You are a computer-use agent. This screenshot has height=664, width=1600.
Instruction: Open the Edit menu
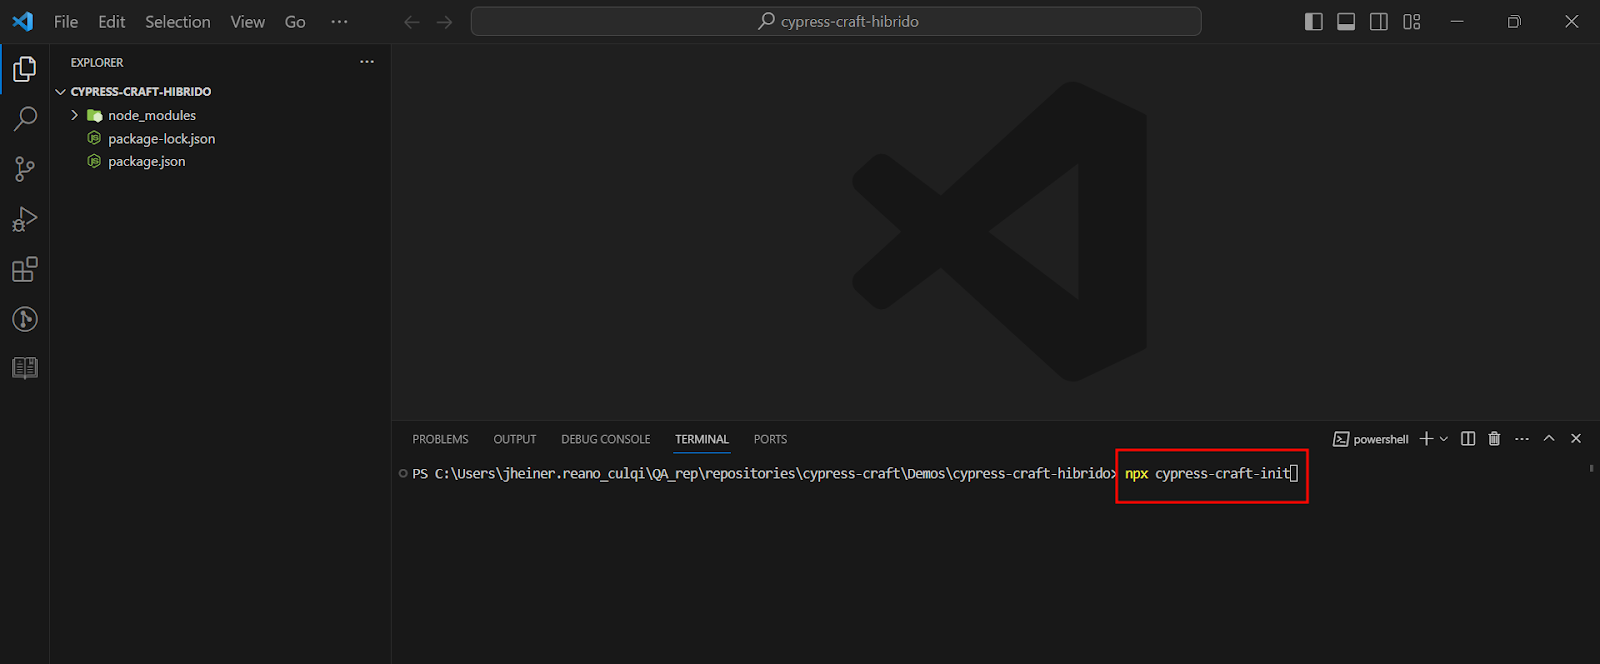click(112, 21)
